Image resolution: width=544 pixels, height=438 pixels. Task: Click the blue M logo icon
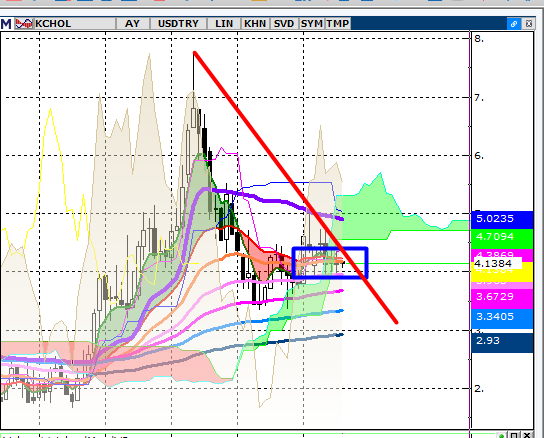click(6, 24)
